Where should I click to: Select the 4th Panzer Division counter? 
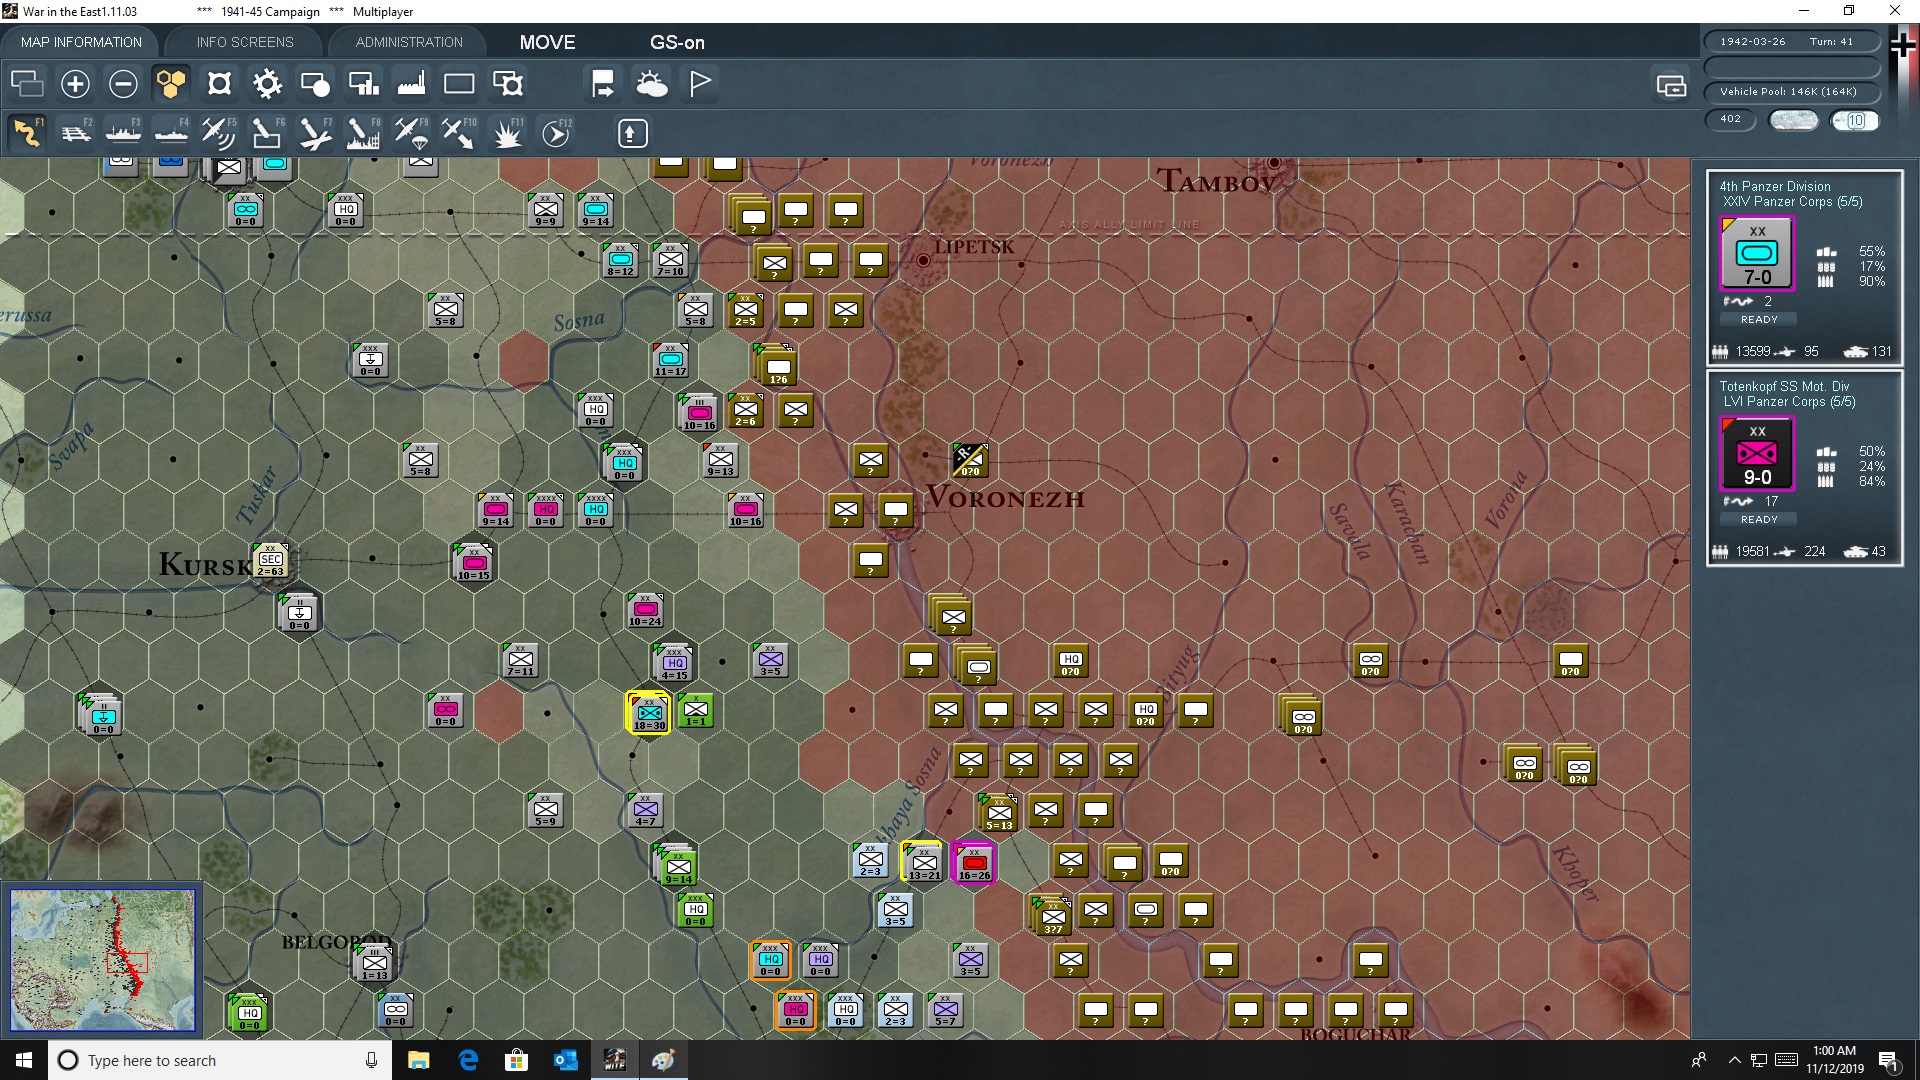1757,254
